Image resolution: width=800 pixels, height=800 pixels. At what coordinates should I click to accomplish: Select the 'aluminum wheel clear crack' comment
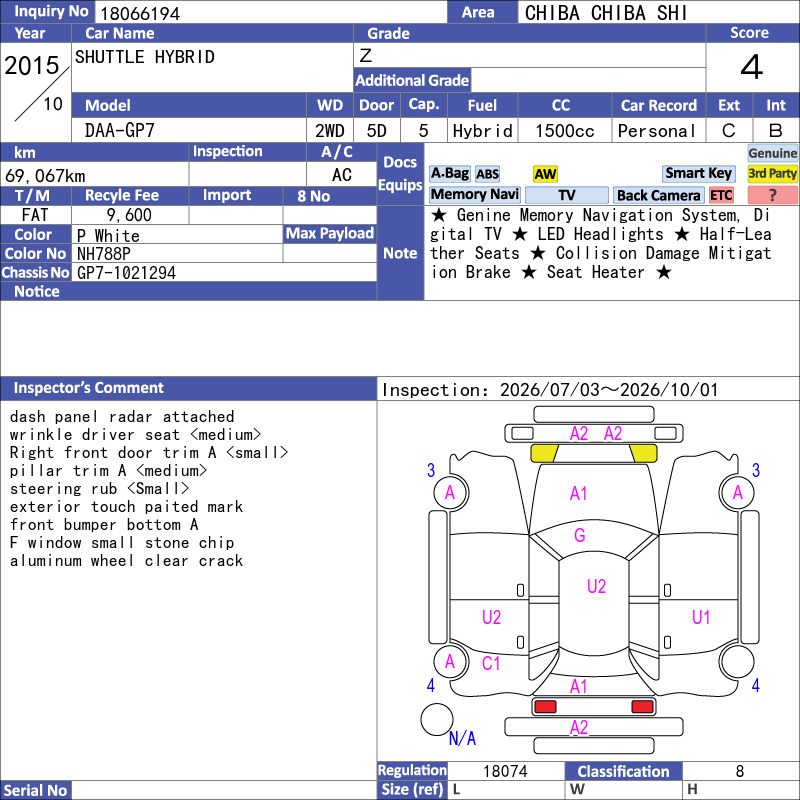(126, 561)
